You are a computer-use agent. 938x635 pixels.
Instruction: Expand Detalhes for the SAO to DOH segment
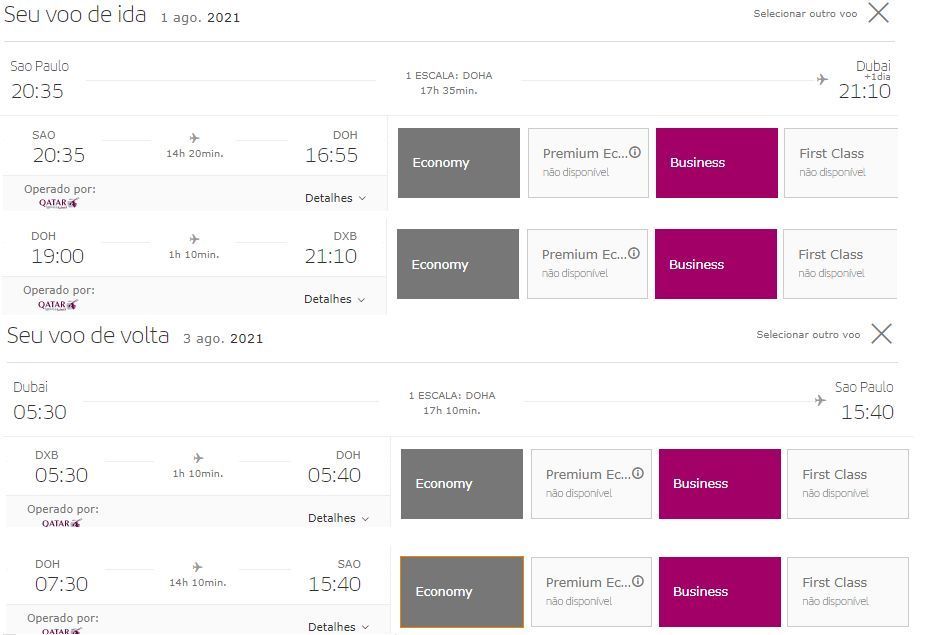coord(336,198)
